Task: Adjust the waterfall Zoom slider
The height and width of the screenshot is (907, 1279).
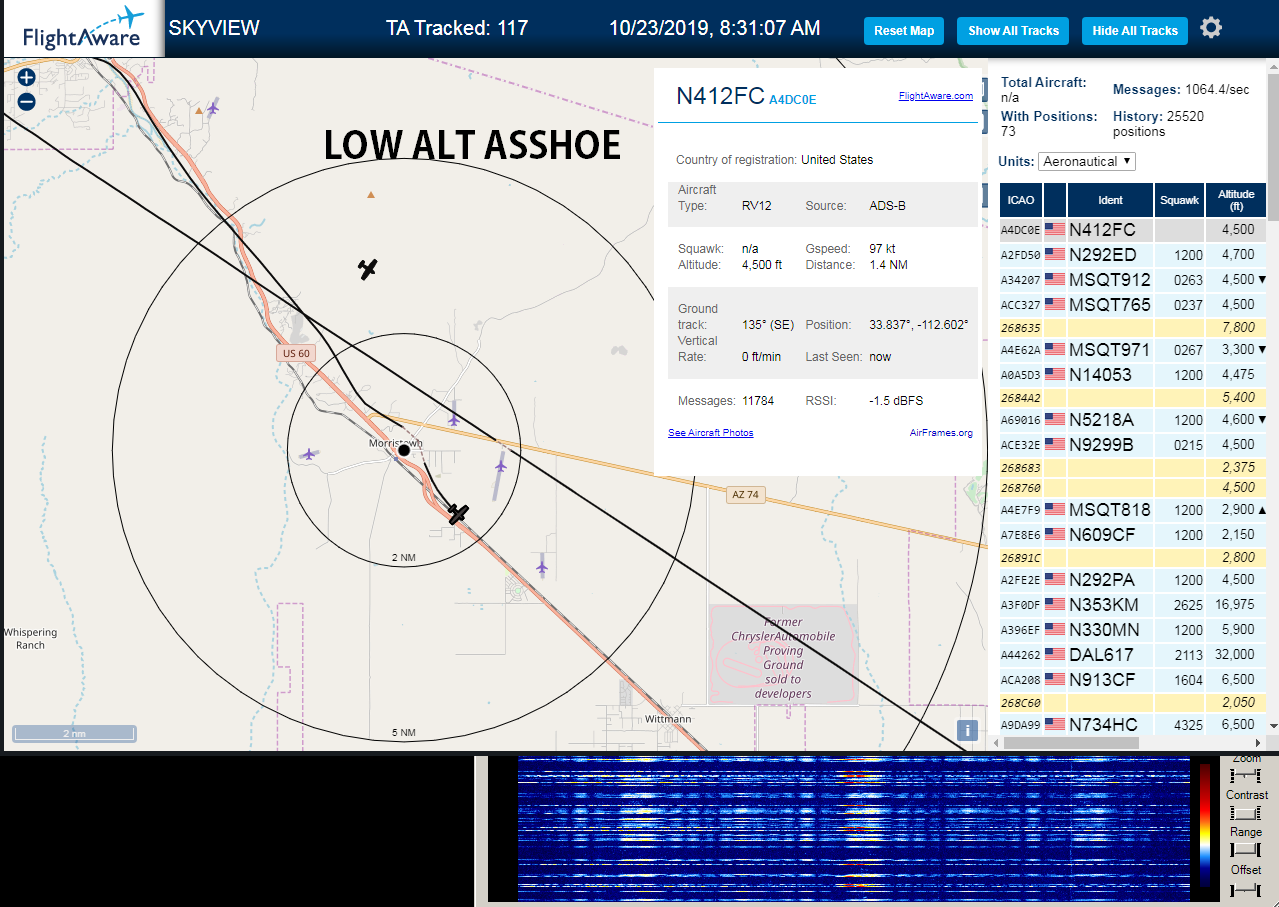Action: coord(1246,775)
